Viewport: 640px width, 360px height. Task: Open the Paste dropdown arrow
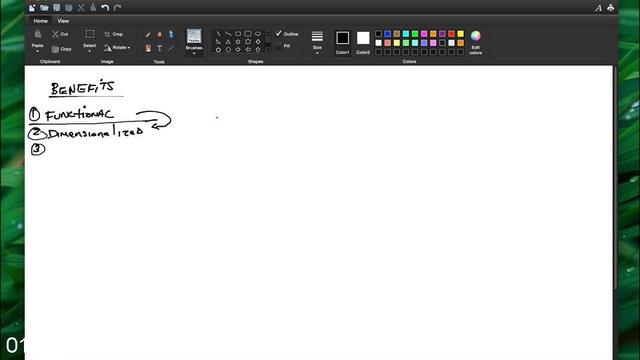point(38,51)
